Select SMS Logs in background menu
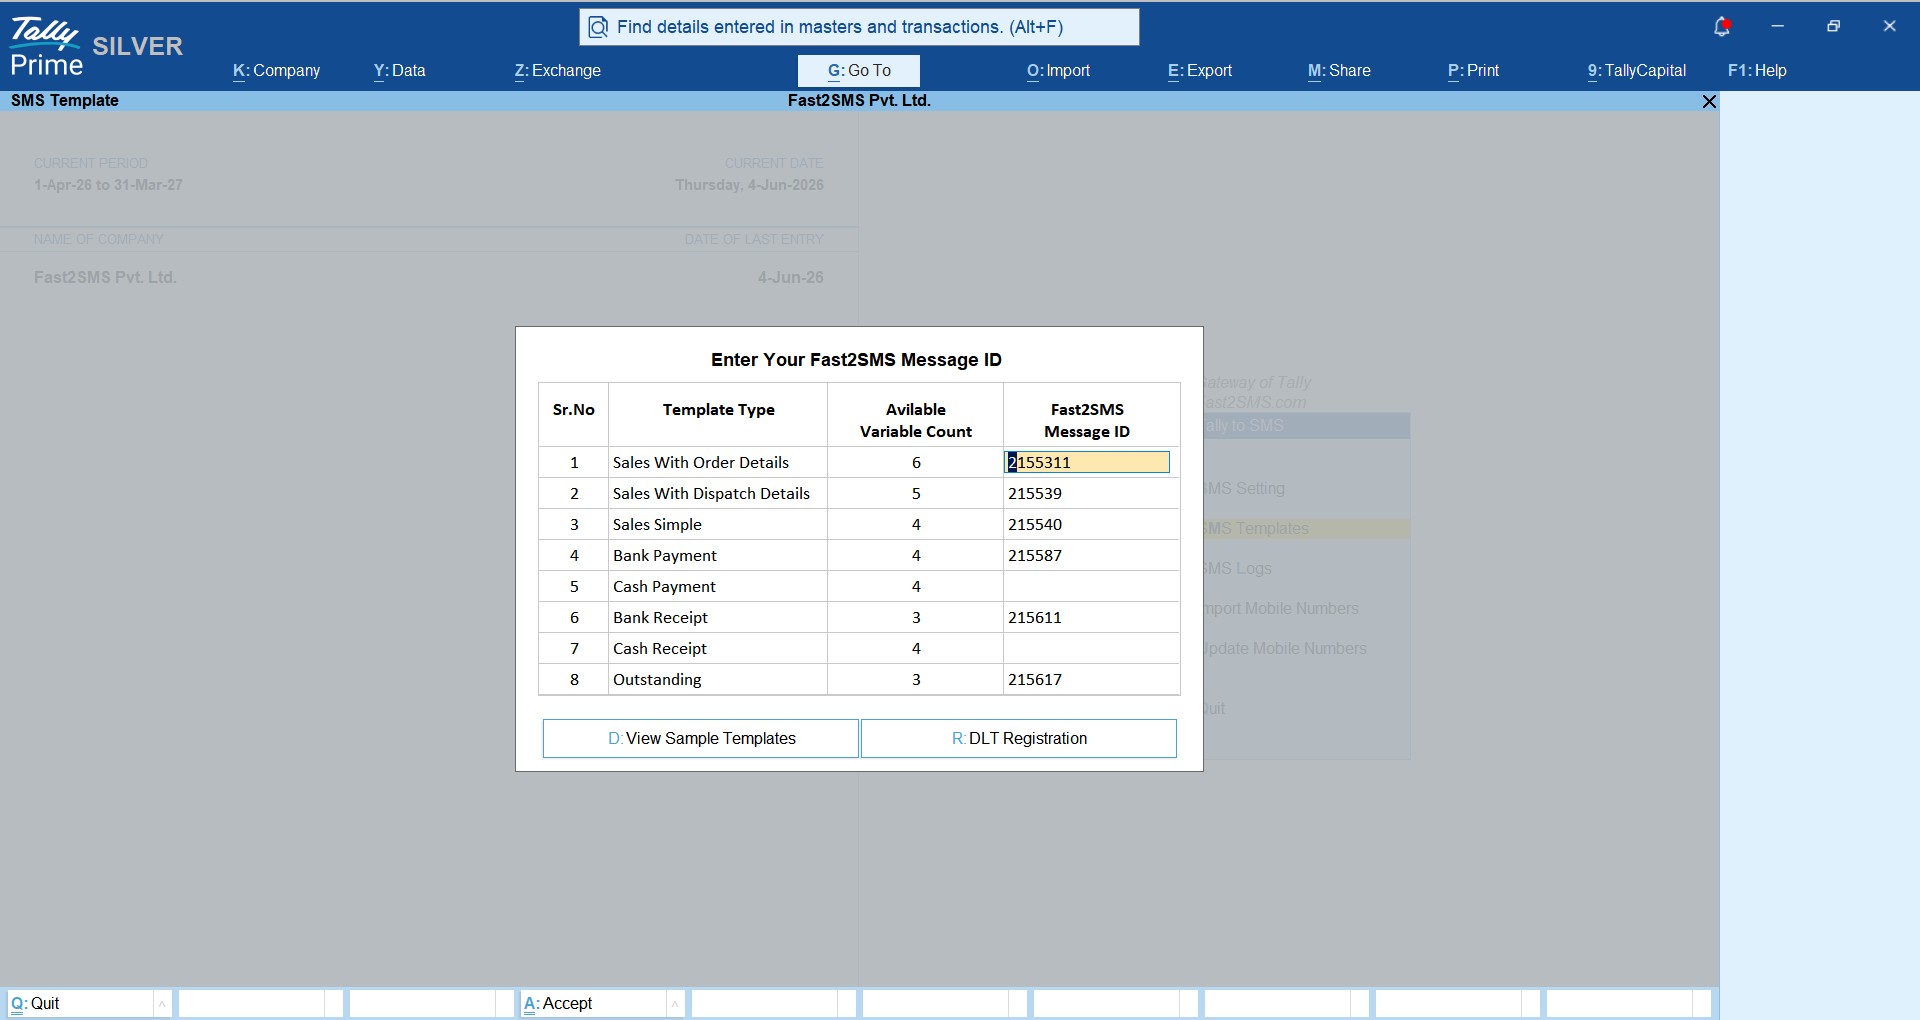Image resolution: width=1920 pixels, height=1020 pixels. point(1237,569)
